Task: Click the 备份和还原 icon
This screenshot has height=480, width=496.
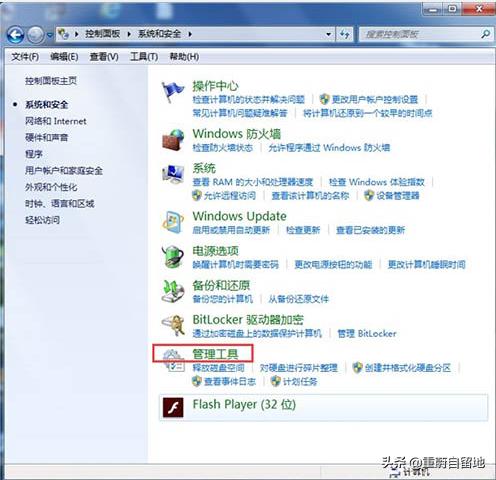Action: click(x=173, y=291)
